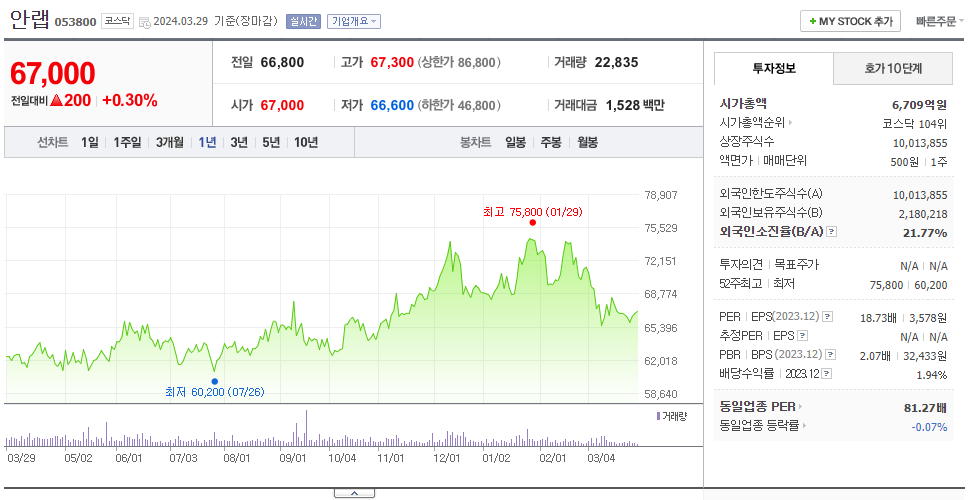The width and height of the screenshot is (968, 500).
Task: Click the 상한가 86,800 text
Action: 459,62
